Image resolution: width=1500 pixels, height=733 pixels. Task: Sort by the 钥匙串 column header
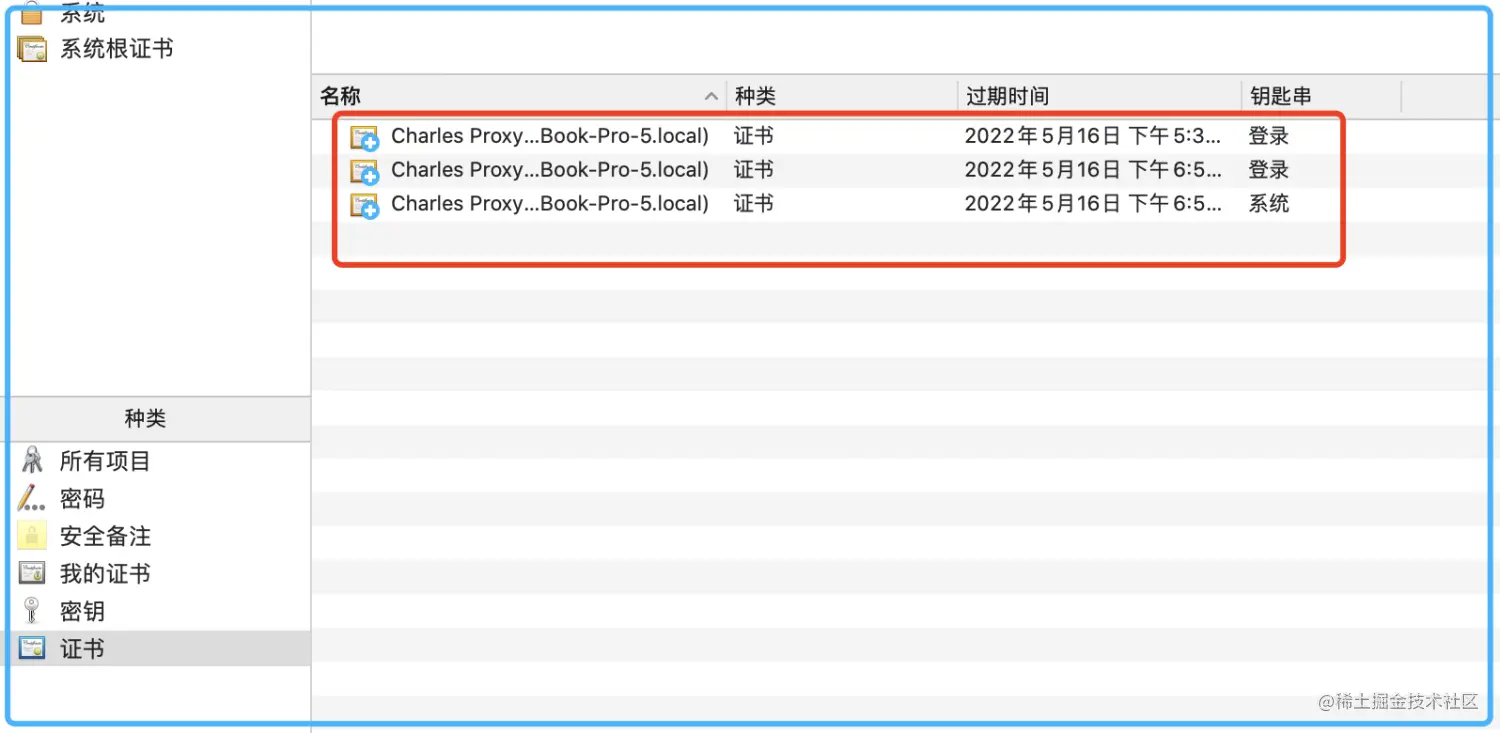(x=1321, y=96)
